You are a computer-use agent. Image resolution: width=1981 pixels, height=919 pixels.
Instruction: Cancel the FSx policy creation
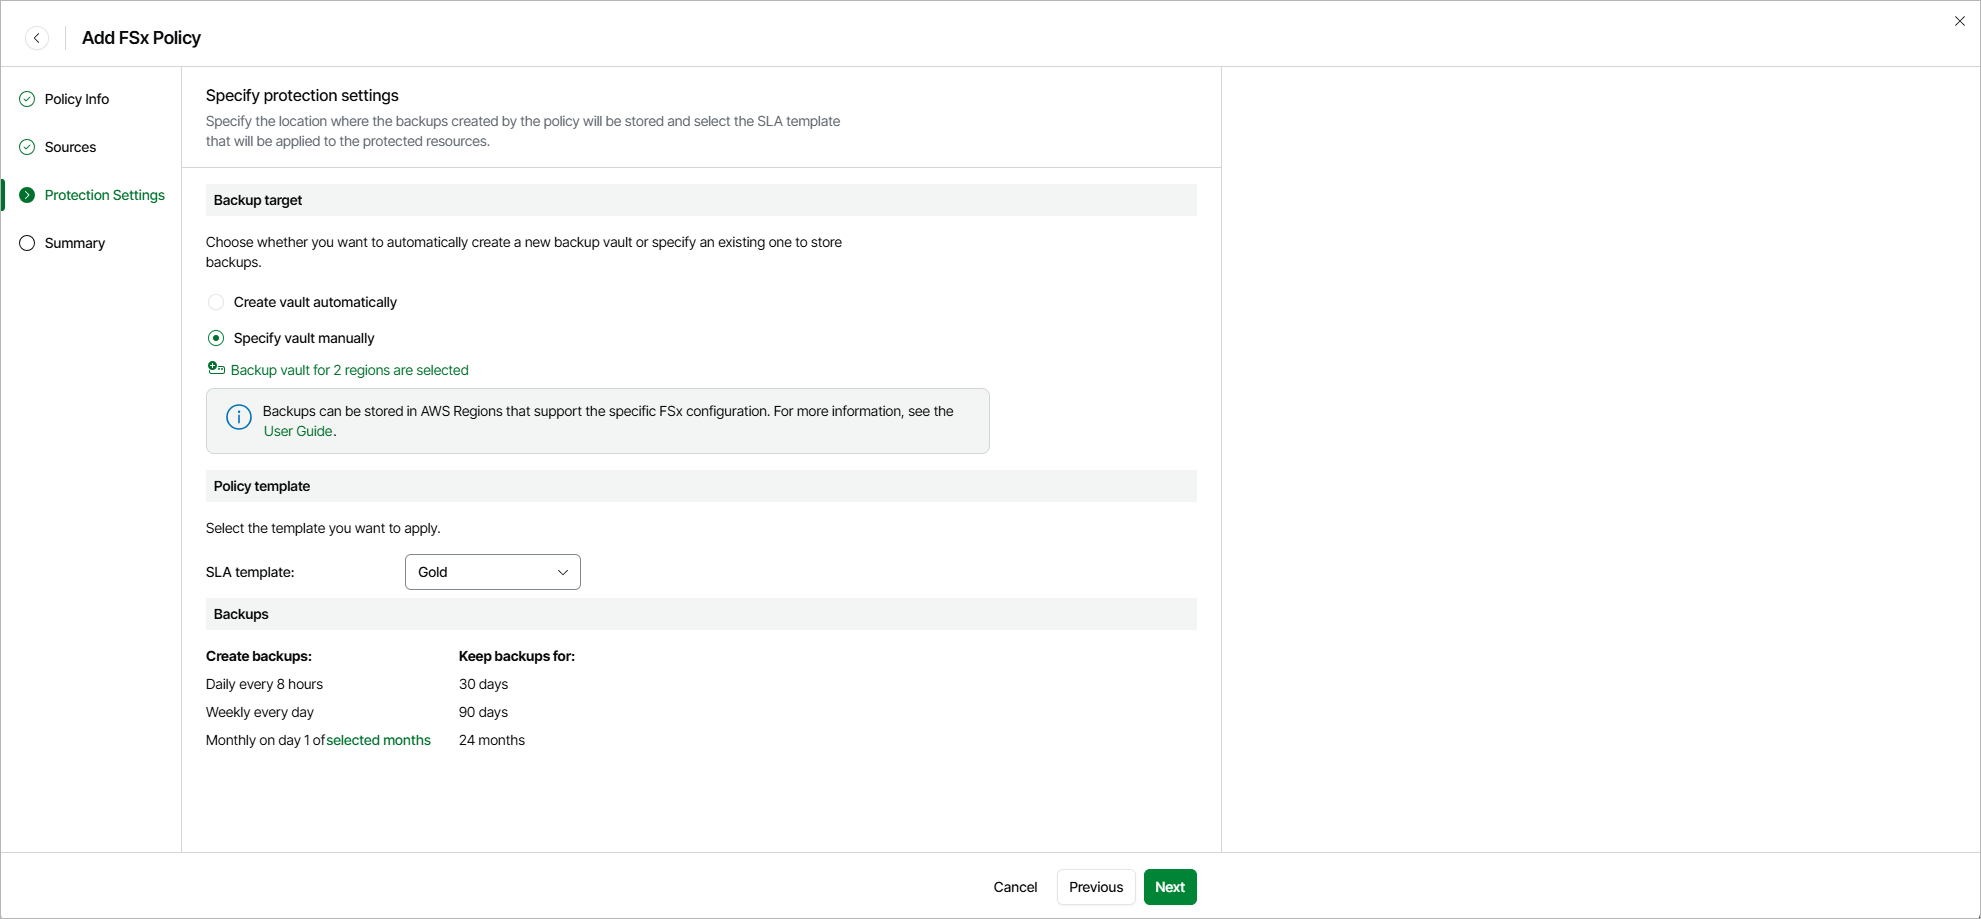1015,887
